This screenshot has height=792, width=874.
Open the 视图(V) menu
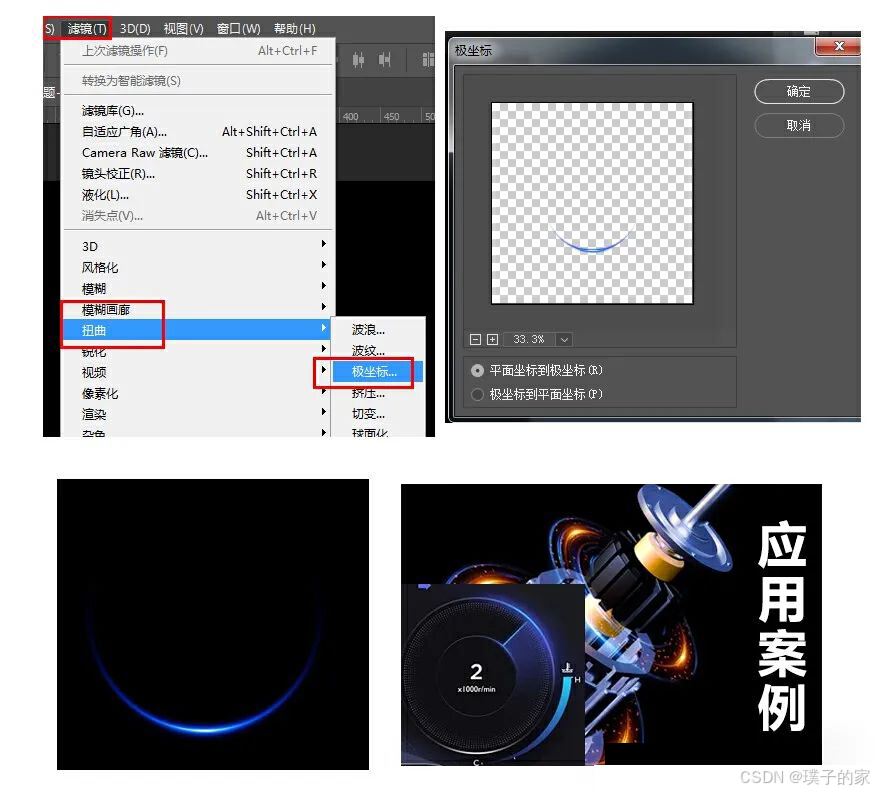(183, 28)
